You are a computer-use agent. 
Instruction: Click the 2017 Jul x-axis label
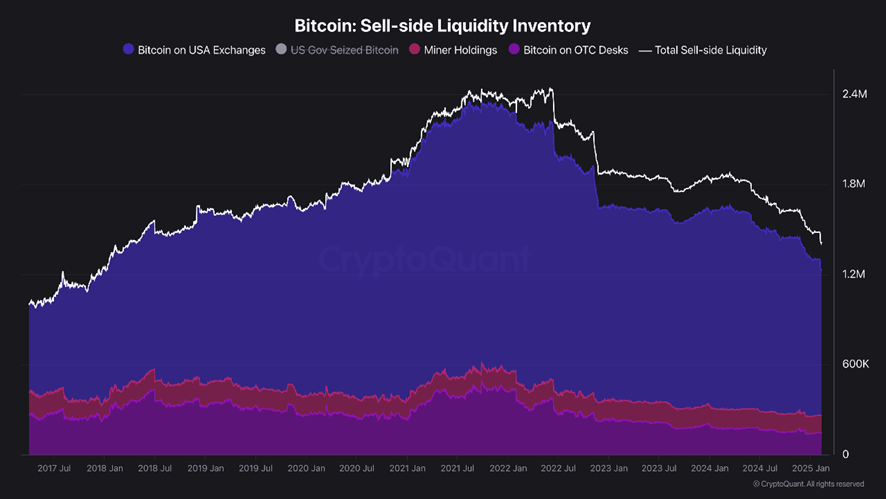click(x=54, y=468)
